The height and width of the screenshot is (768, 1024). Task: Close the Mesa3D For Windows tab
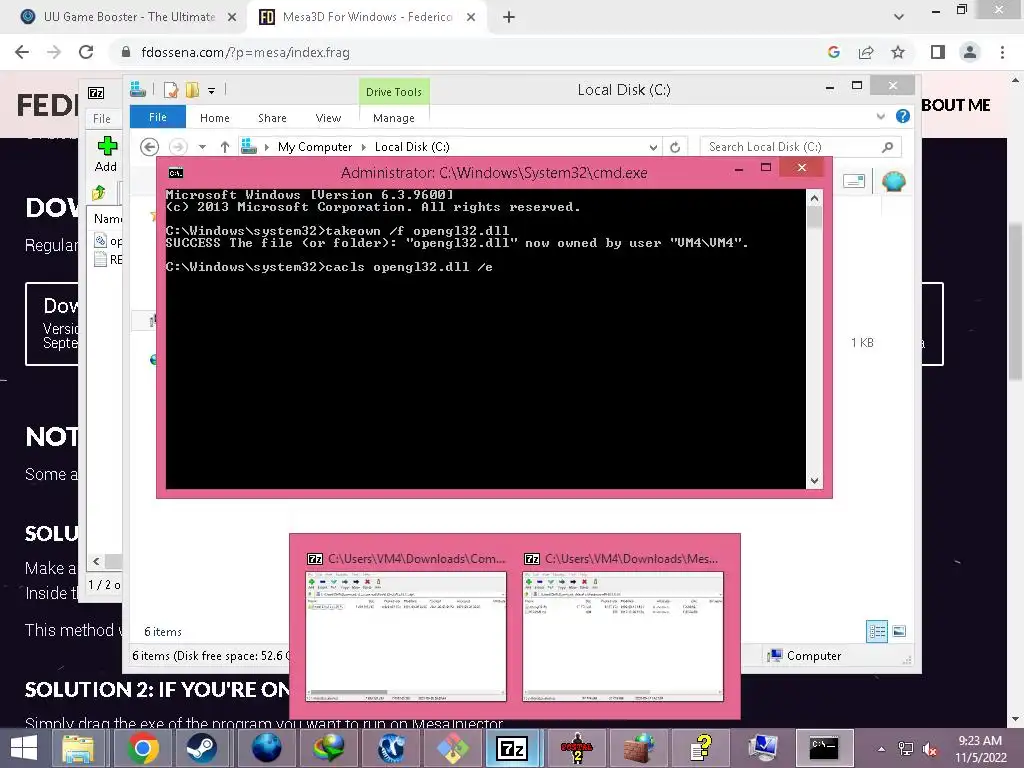471,17
